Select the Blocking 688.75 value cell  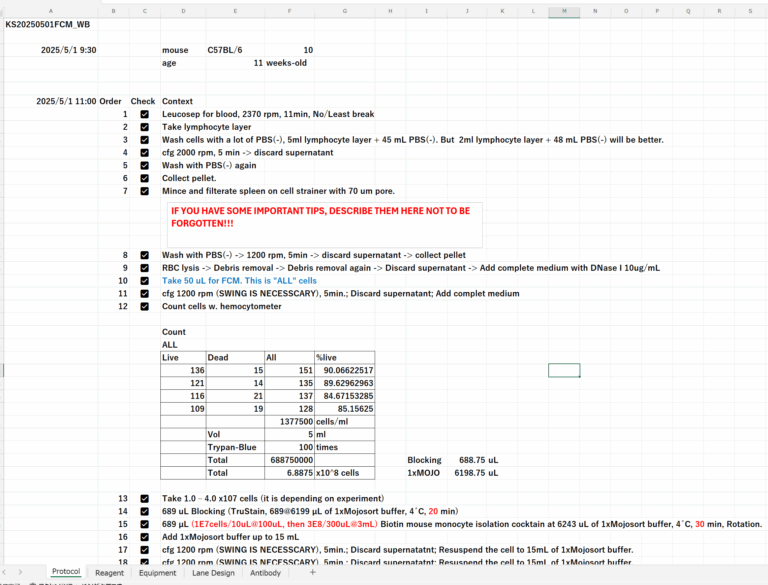(472, 460)
